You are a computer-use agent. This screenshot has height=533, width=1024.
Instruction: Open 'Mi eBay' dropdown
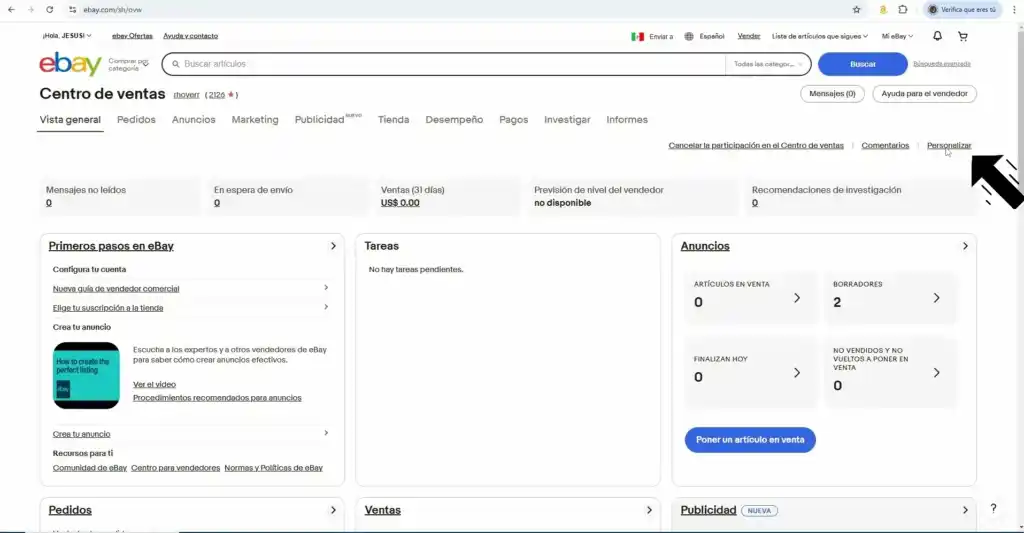coord(897,37)
